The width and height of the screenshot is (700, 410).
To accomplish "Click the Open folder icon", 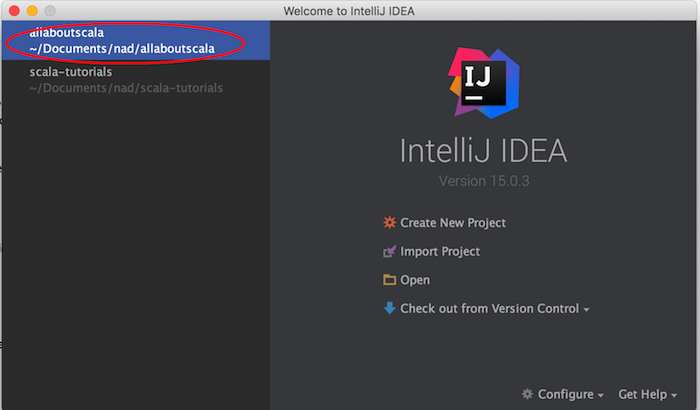I will pyautogui.click(x=389, y=280).
